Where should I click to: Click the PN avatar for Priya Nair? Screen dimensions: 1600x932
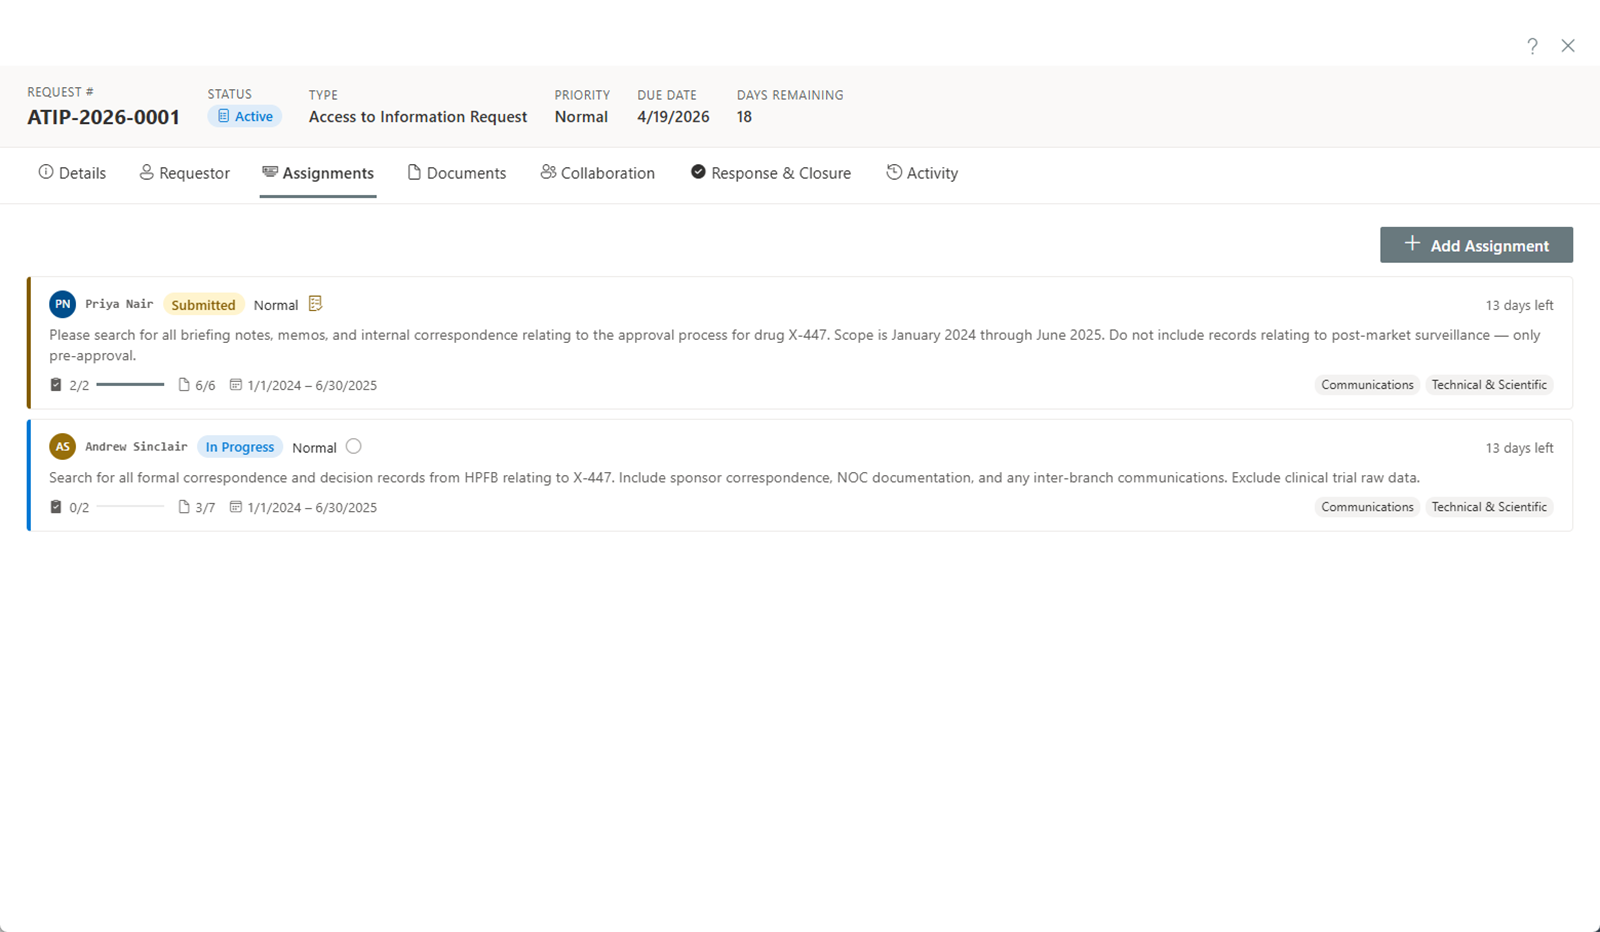point(62,304)
